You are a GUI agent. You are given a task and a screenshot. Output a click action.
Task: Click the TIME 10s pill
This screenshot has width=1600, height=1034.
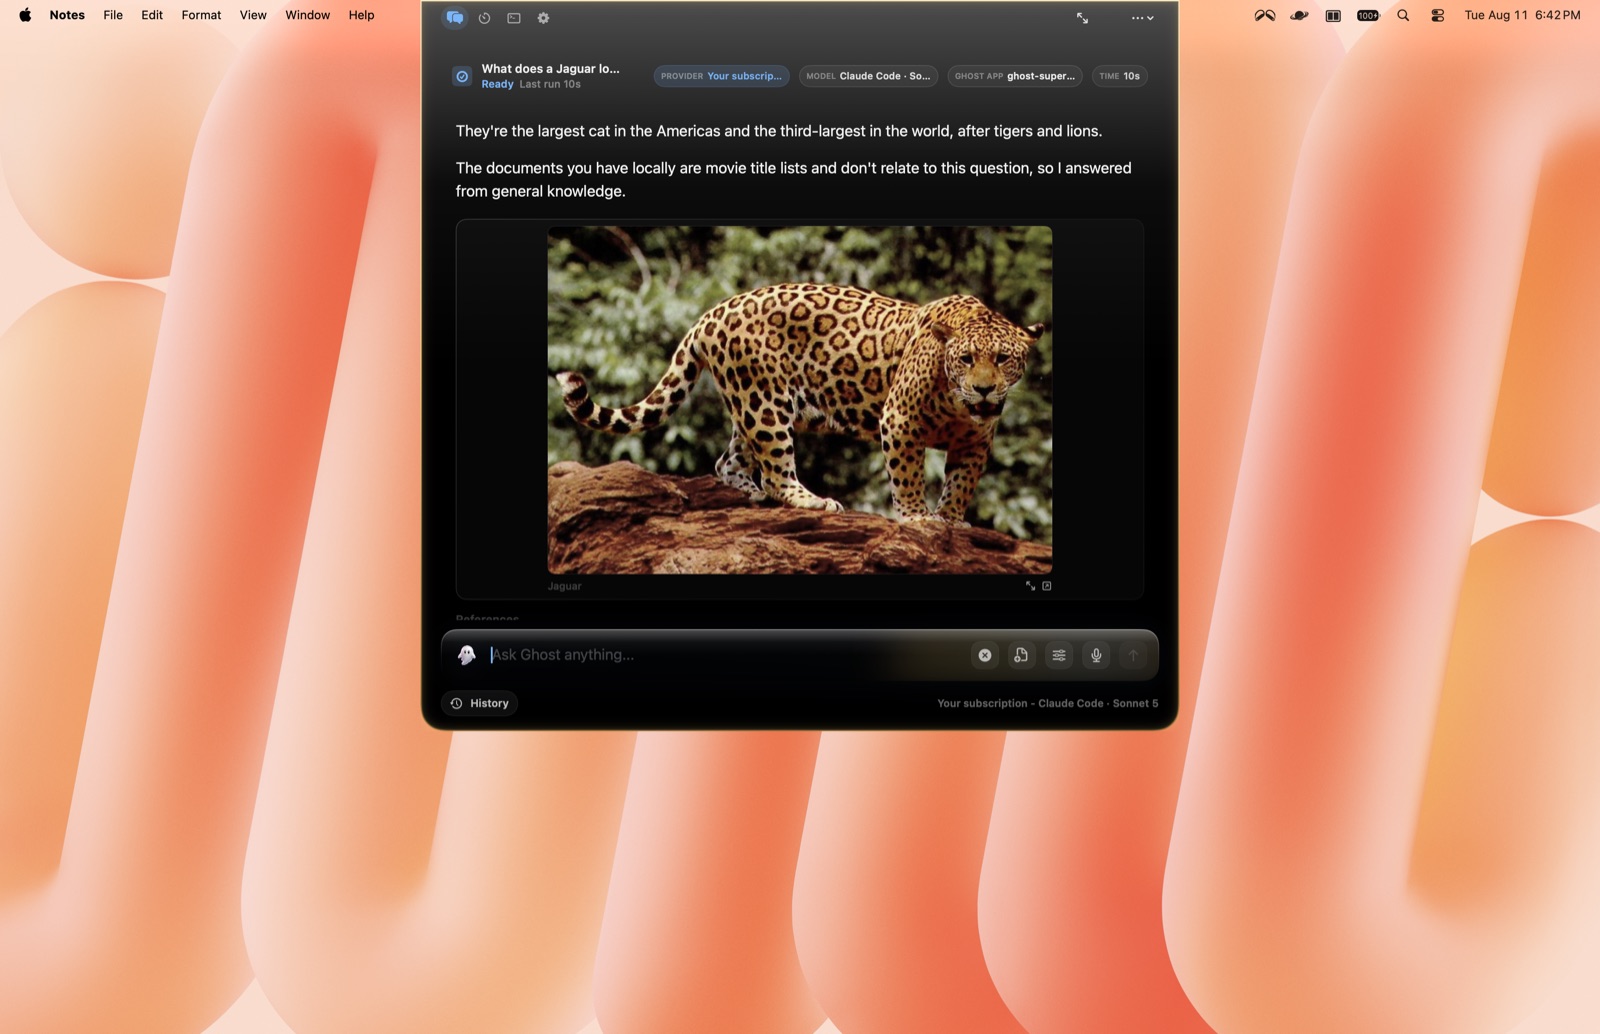1120,76
